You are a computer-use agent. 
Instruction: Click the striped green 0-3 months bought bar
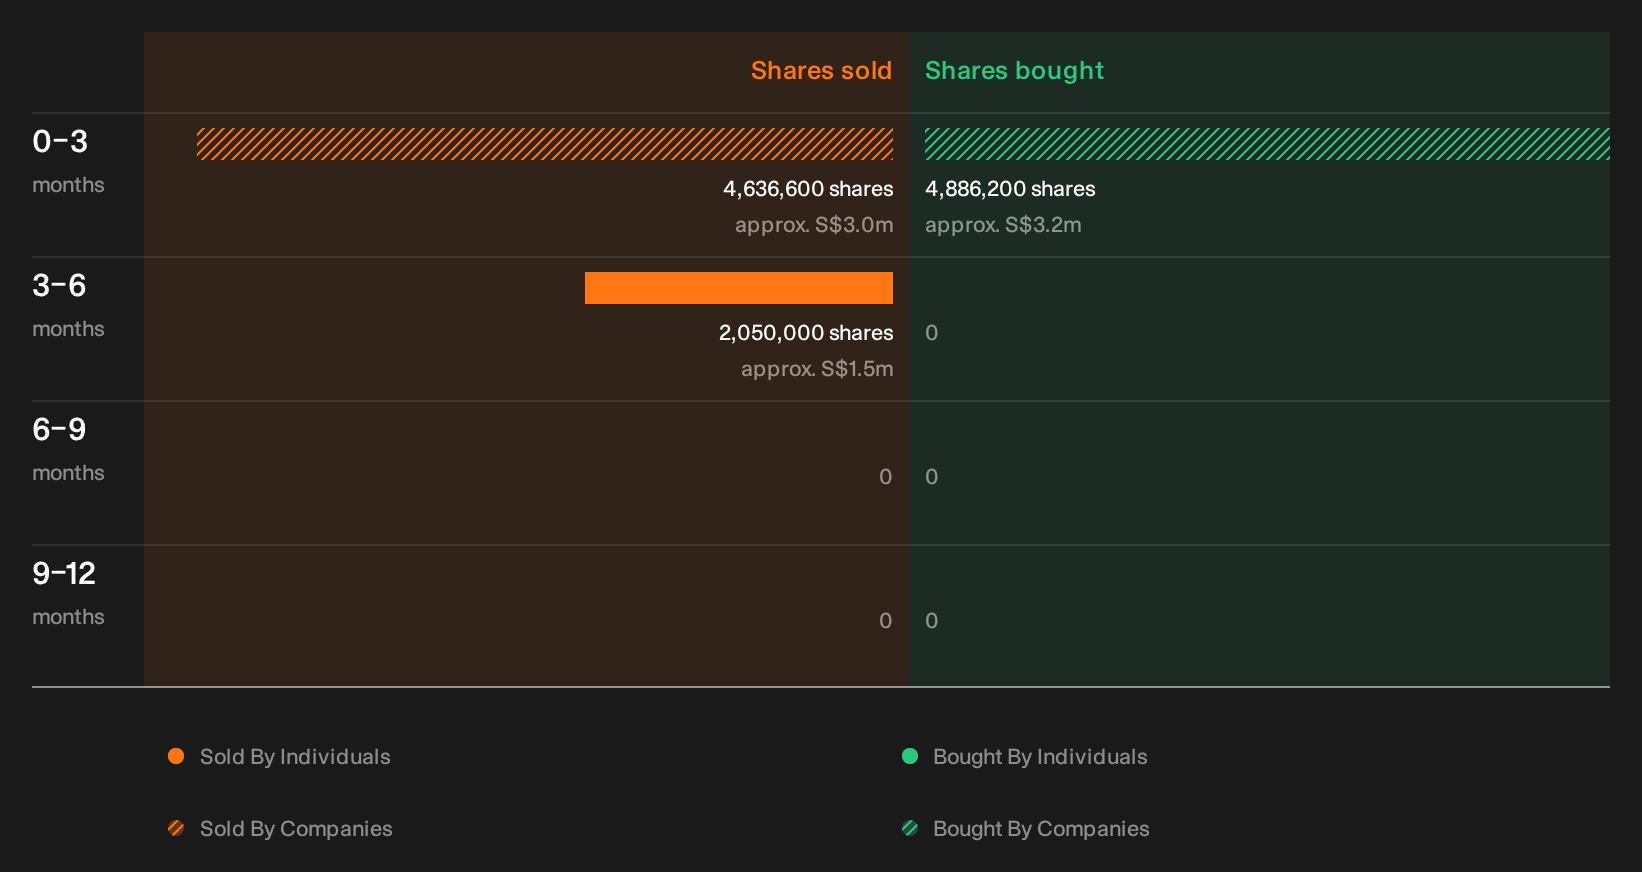1267,144
